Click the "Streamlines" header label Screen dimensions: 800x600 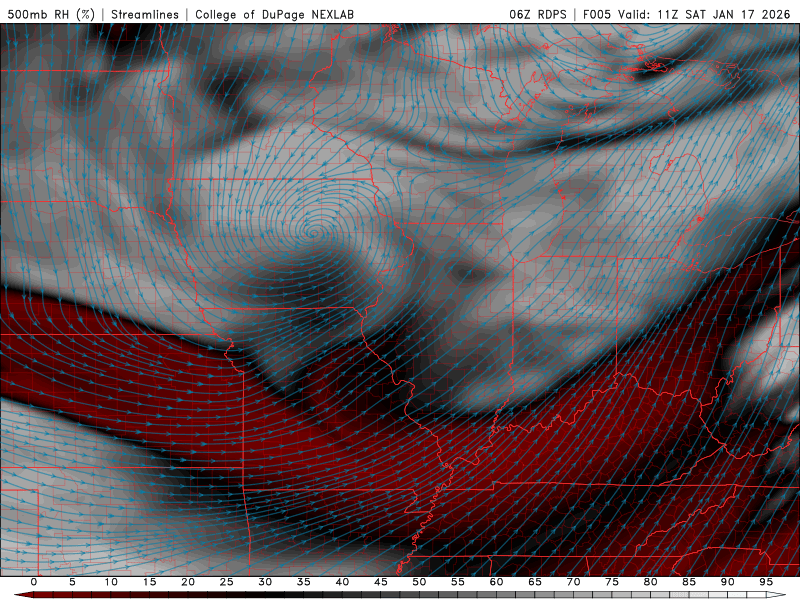[x=145, y=14]
